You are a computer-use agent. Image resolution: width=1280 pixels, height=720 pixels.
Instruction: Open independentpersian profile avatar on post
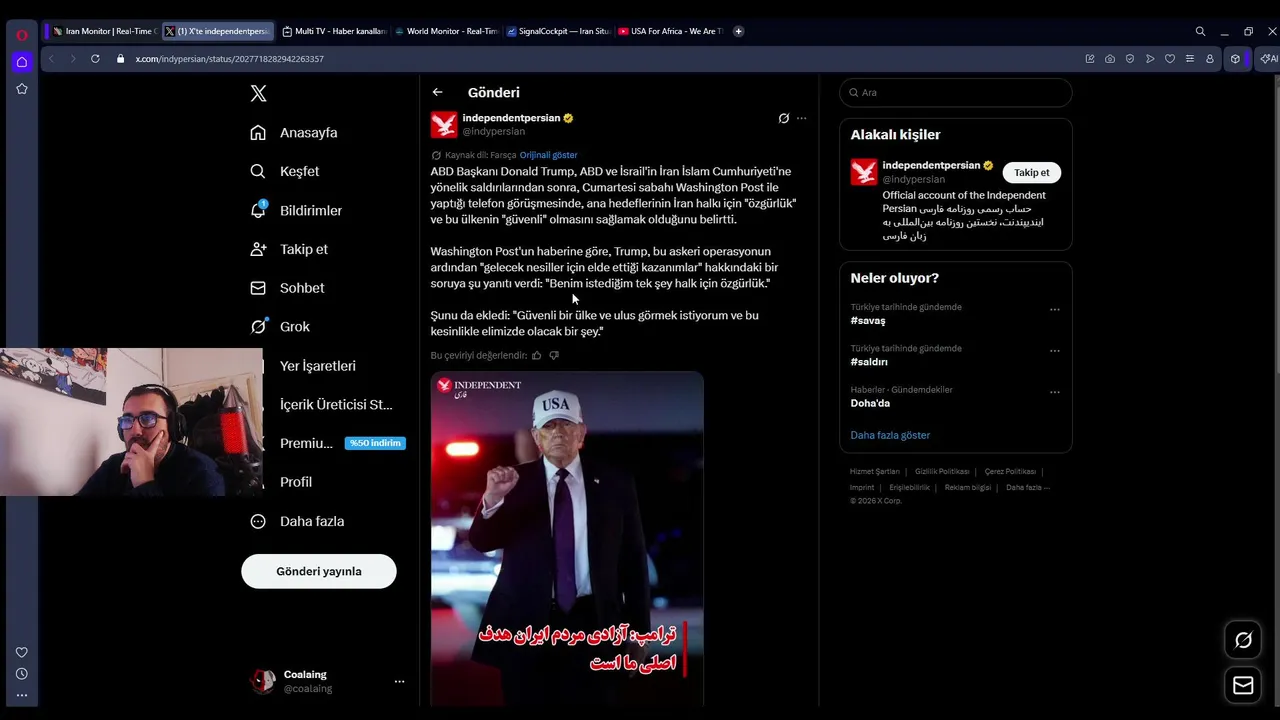444,124
